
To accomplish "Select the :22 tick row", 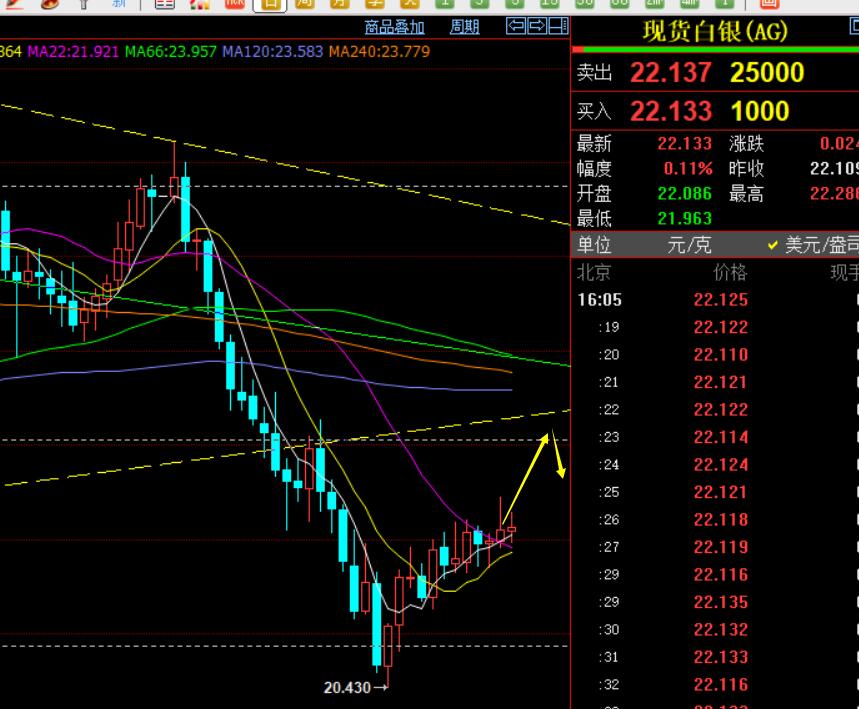I will point(715,409).
